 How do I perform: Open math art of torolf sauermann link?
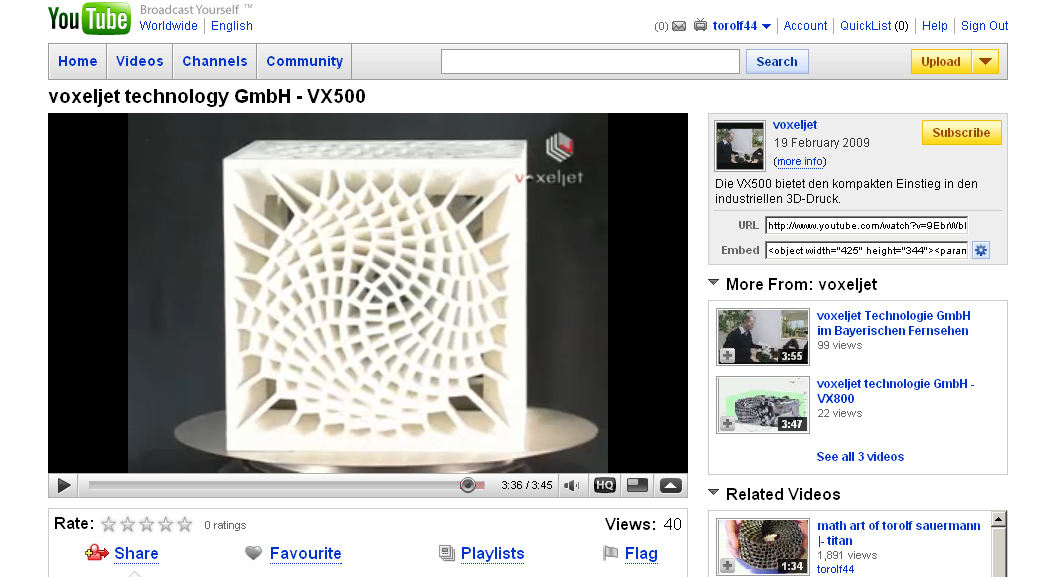pos(899,533)
